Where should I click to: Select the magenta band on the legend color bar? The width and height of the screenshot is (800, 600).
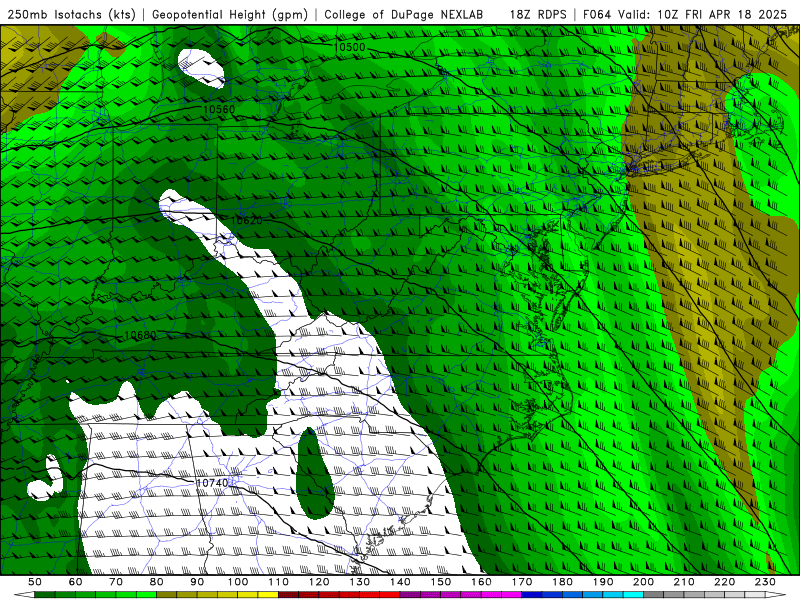point(511,594)
